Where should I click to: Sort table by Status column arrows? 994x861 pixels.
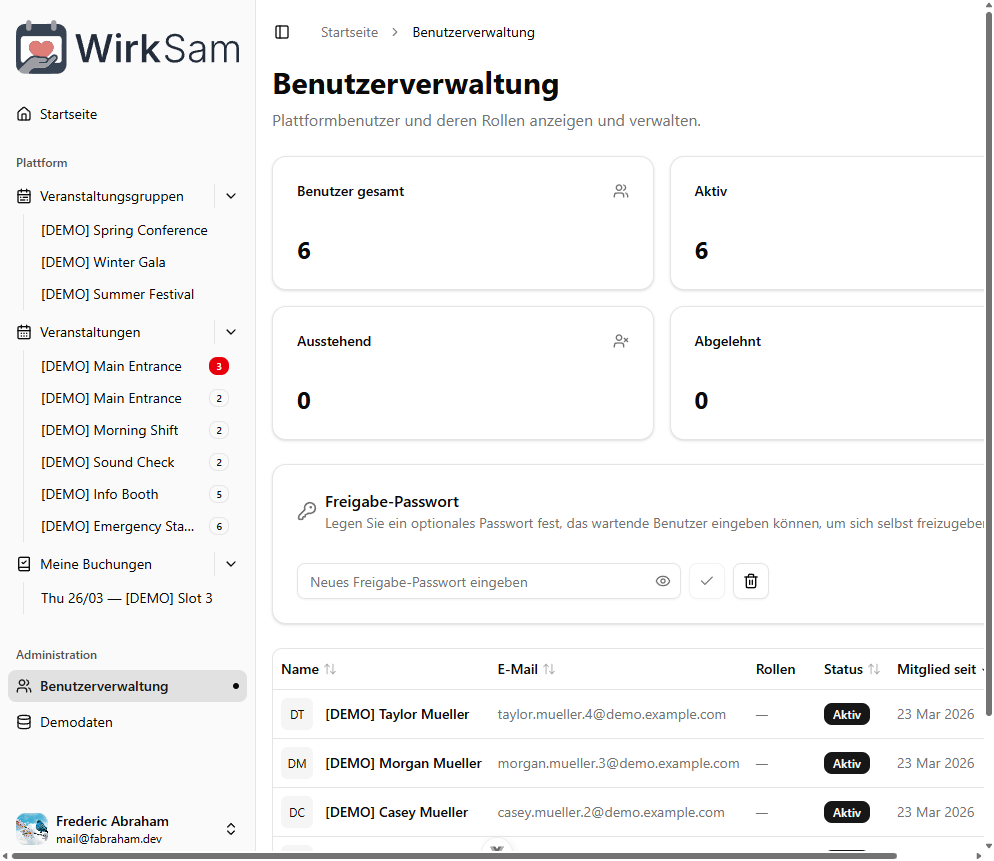(874, 669)
